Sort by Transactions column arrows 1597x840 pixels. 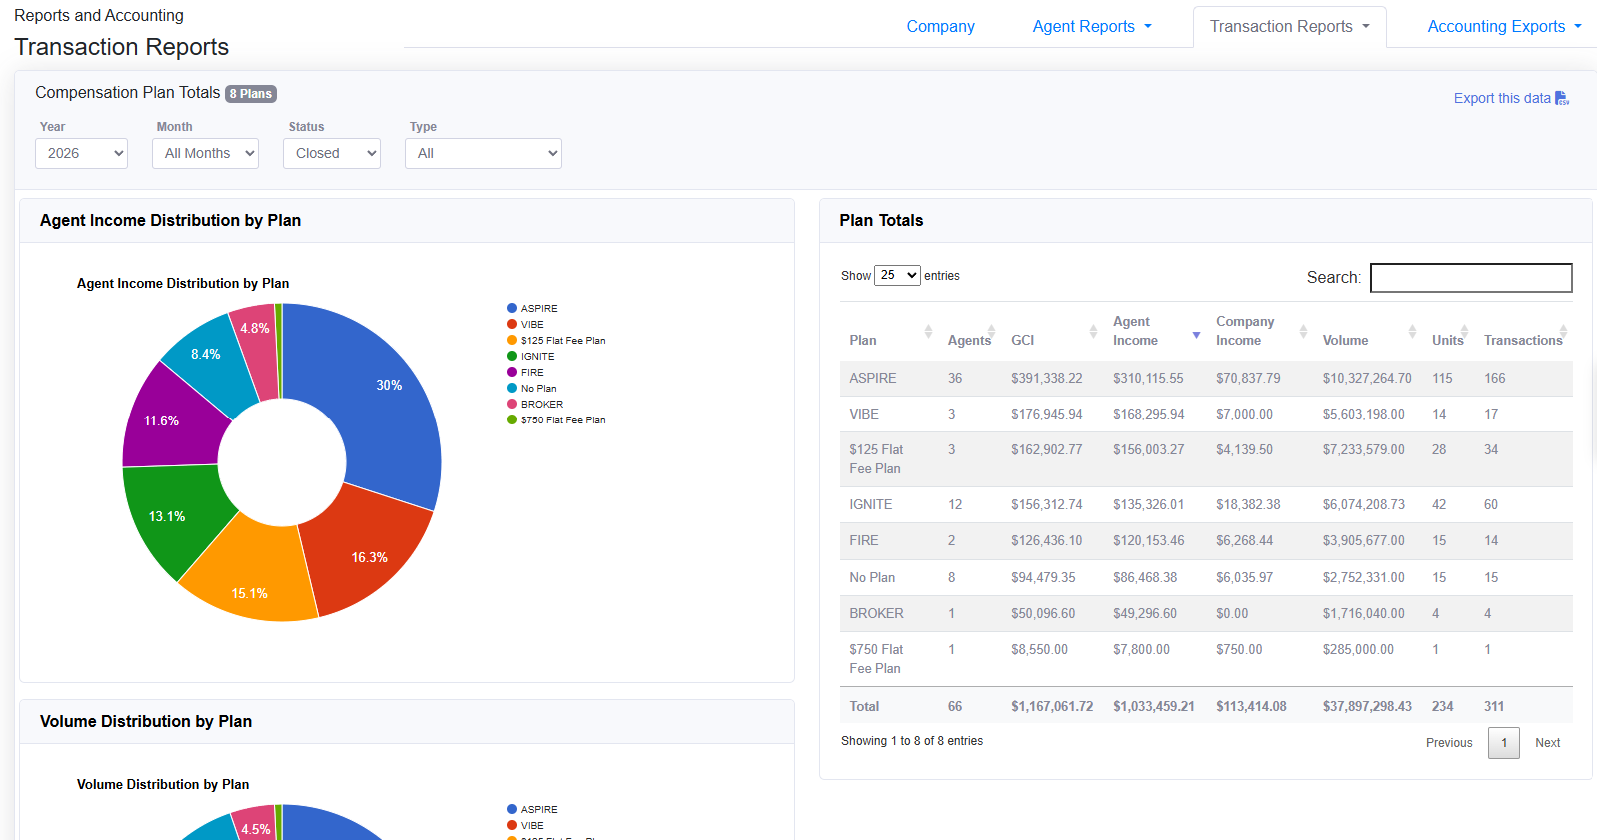pyautogui.click(x=1563, y=331)
